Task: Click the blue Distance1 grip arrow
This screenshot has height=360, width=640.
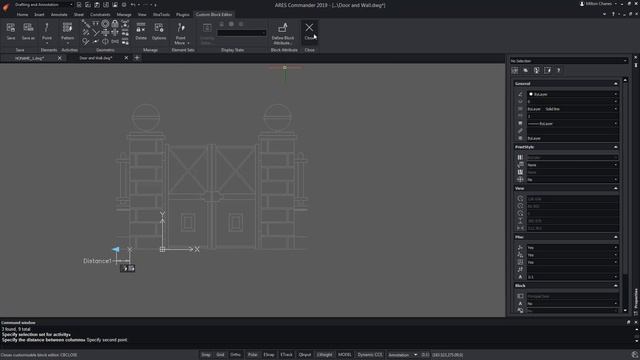Action: pyautogui.click(x=116, y=249)
